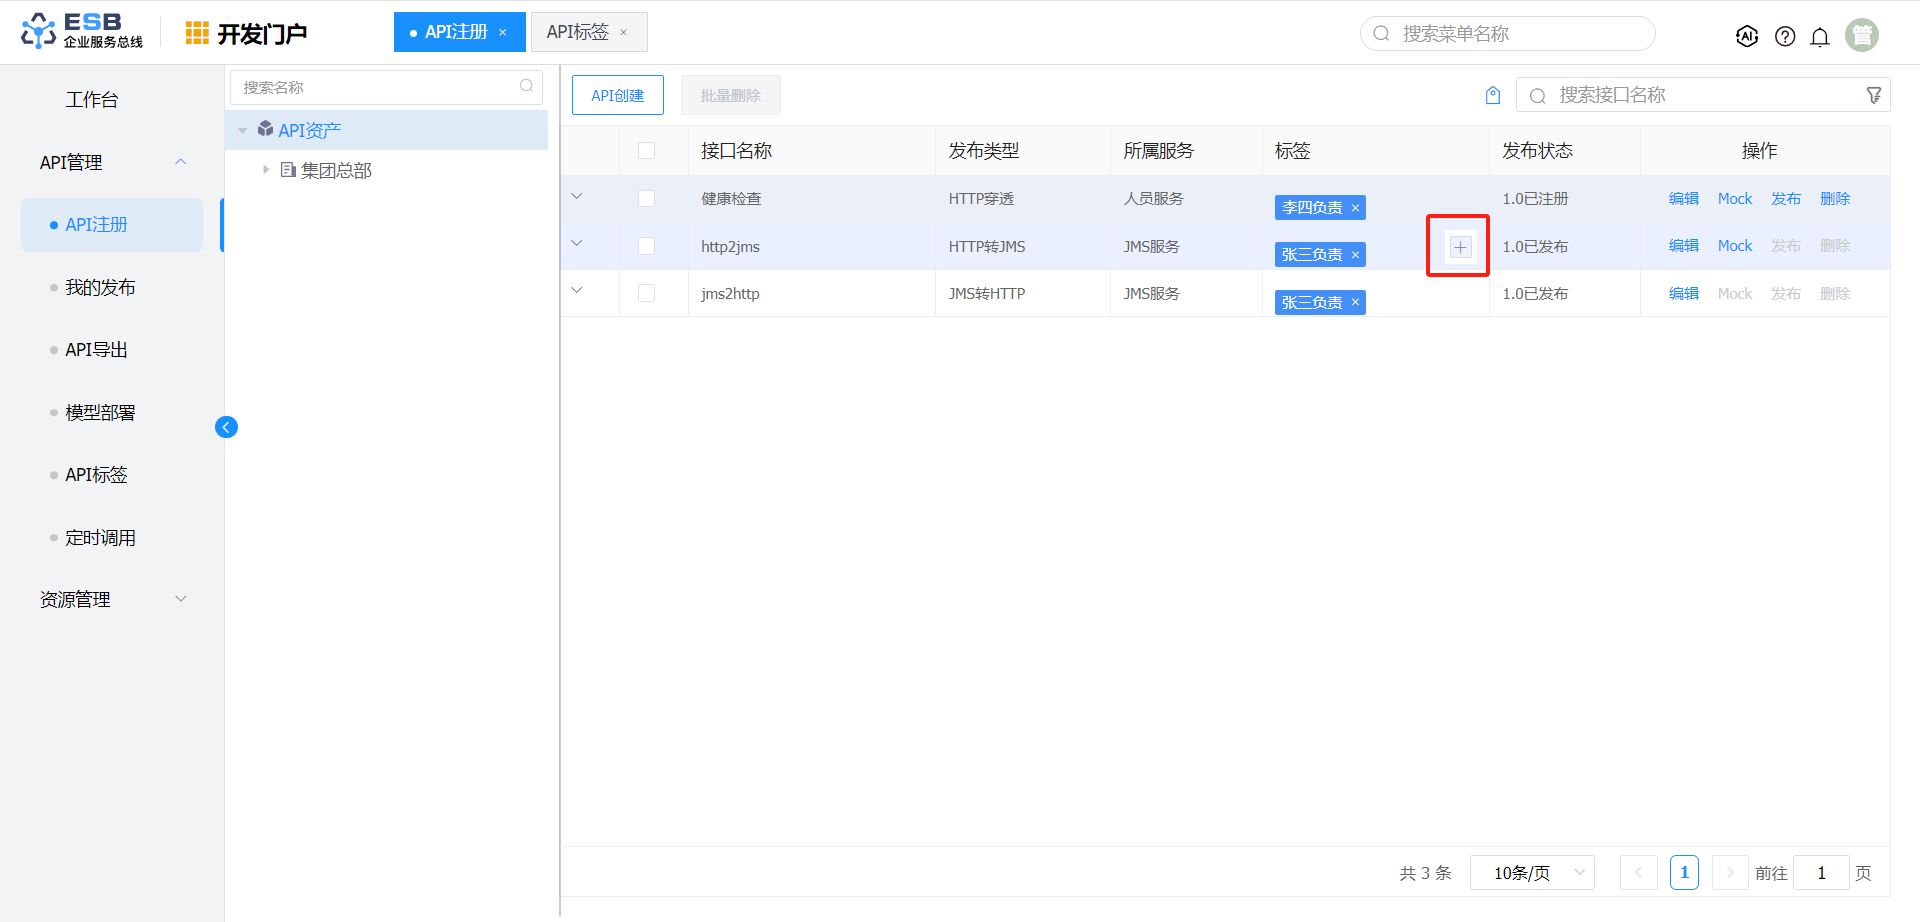The height and width of the screenshot is (922, 1920).
Task: Check the checkbox for 健康检查 row
Action: pyautogui.click(x=646, y=199)
